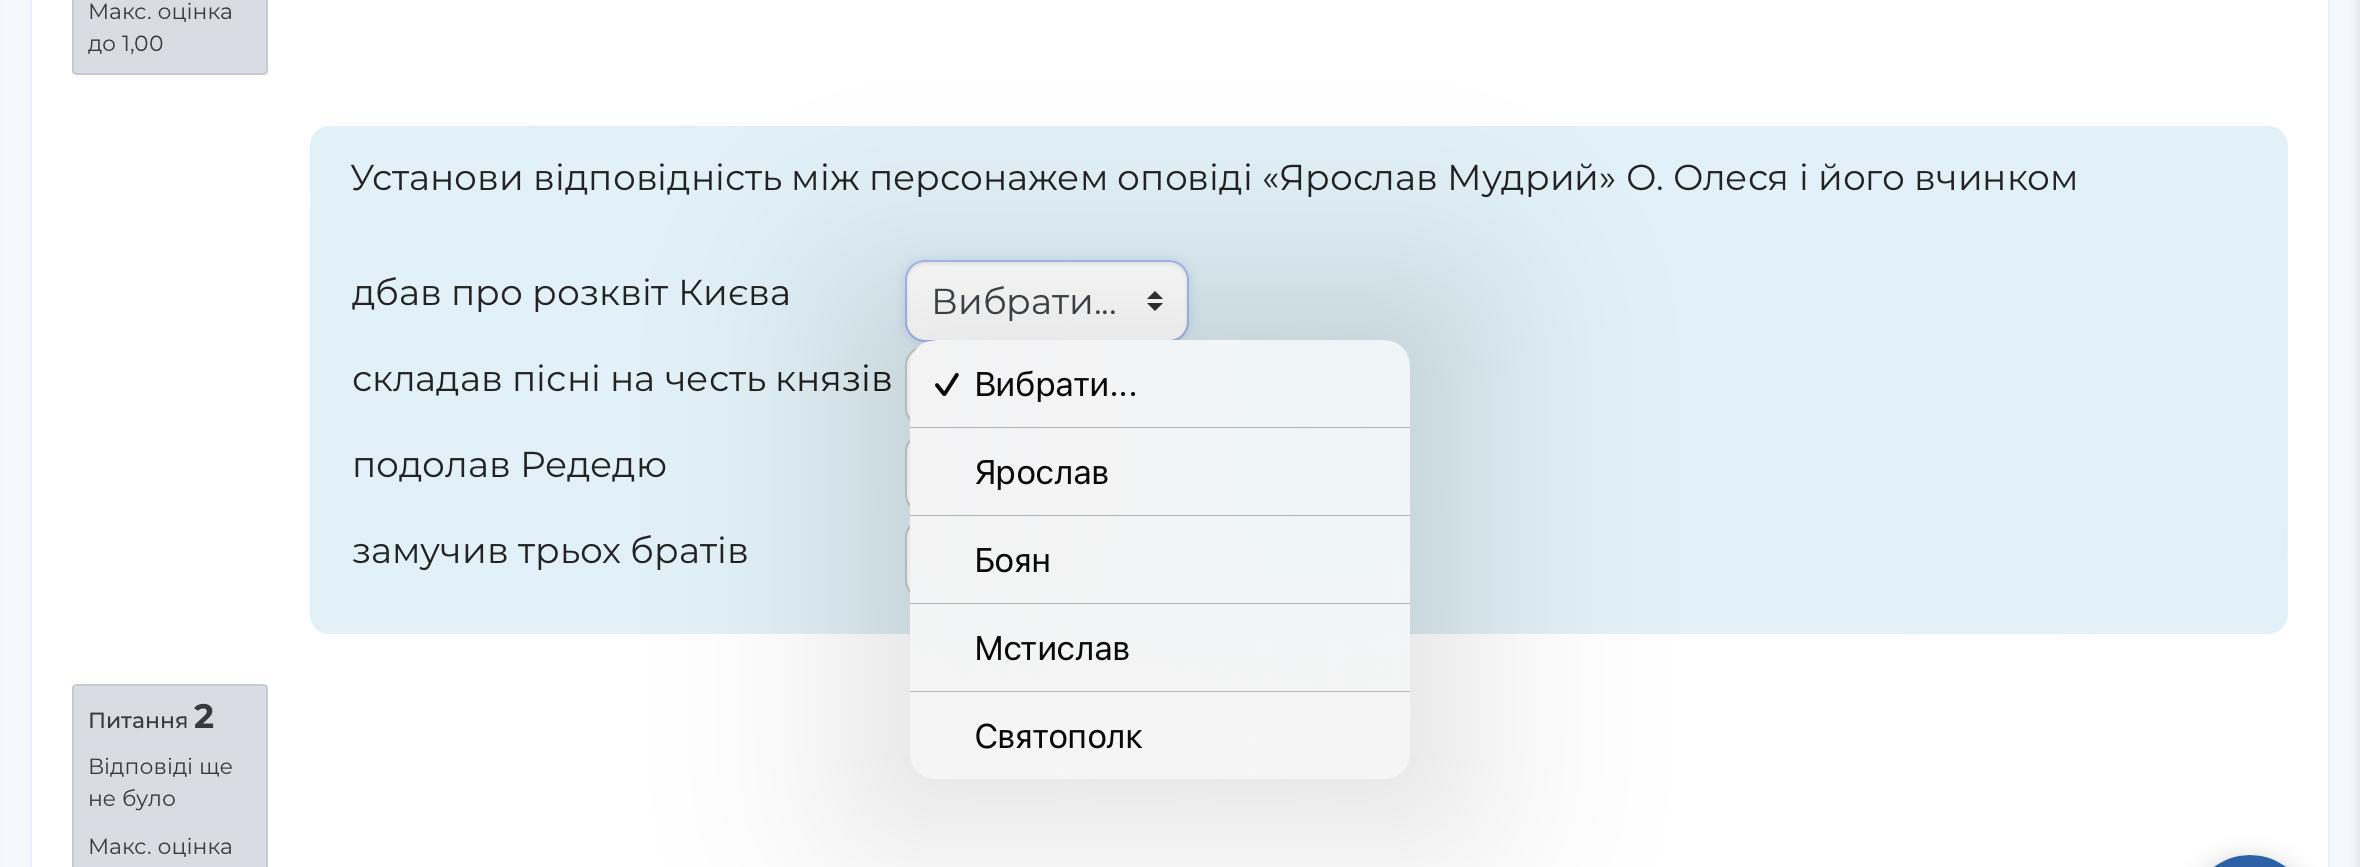Select Ярослав from the open dropdown list
Viewport: 2360px width, 867px height.
(x=1041, y=472)
